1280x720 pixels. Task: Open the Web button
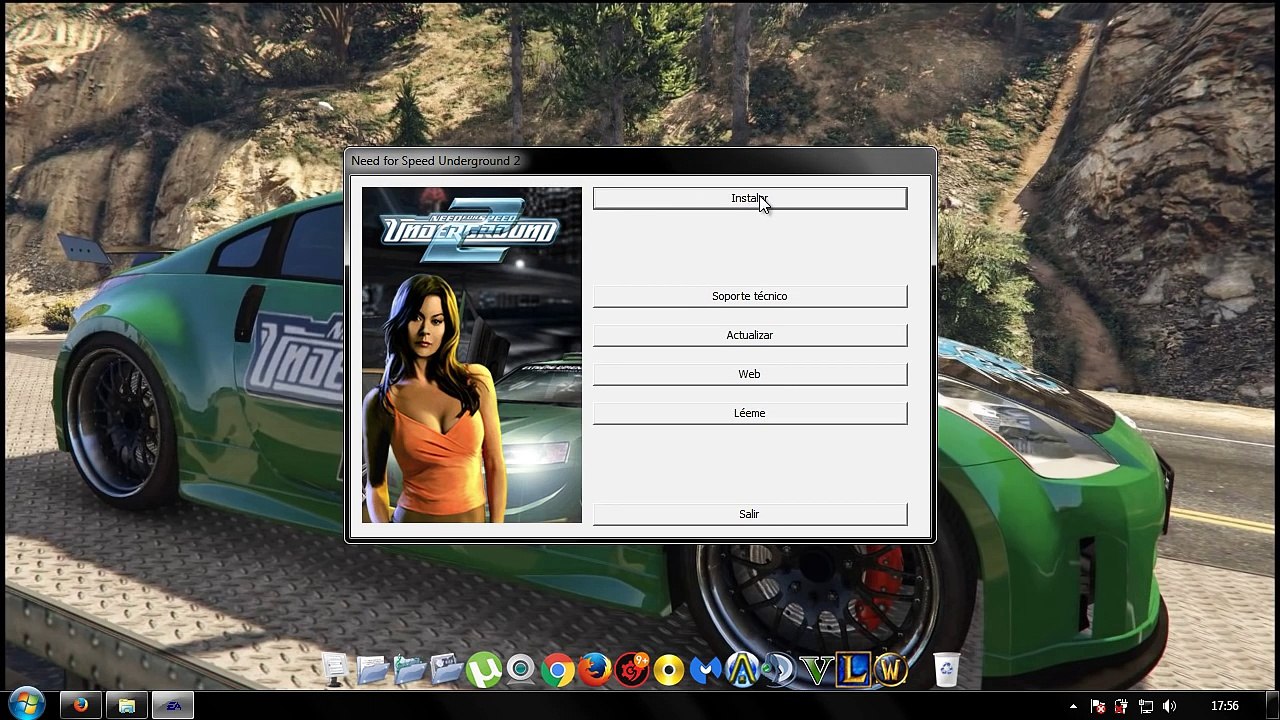point(749,374)
